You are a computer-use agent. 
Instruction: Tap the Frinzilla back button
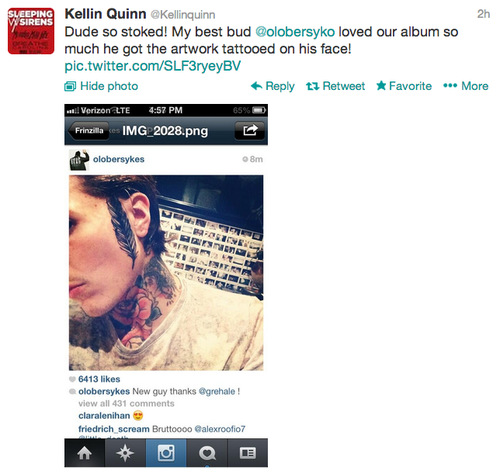tap(88, 130)
